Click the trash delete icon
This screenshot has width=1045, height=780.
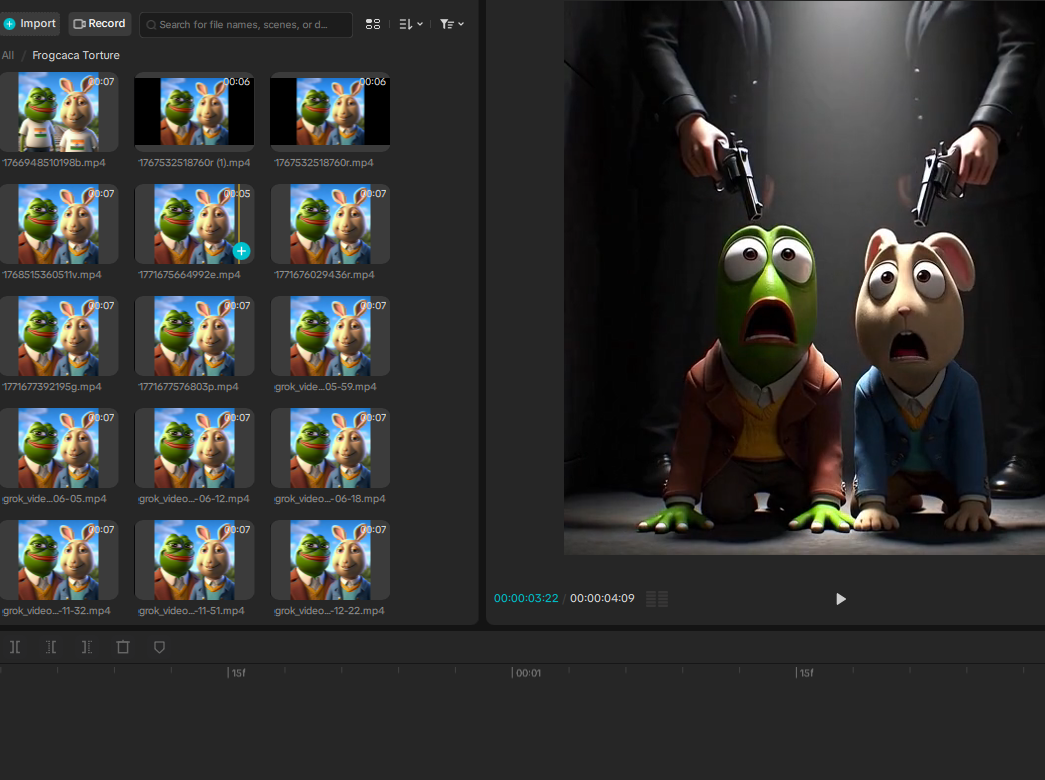coord(123,647)
